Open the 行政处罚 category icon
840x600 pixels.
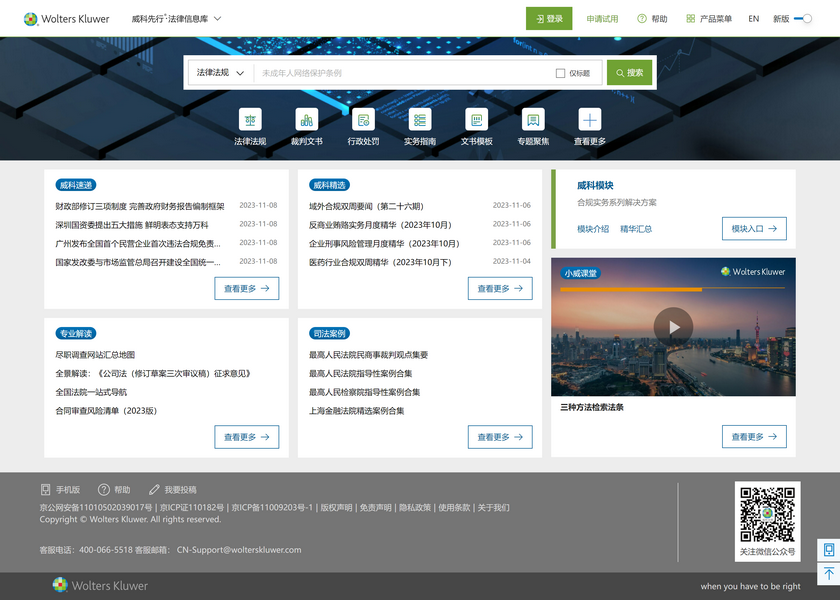(363, 120)
